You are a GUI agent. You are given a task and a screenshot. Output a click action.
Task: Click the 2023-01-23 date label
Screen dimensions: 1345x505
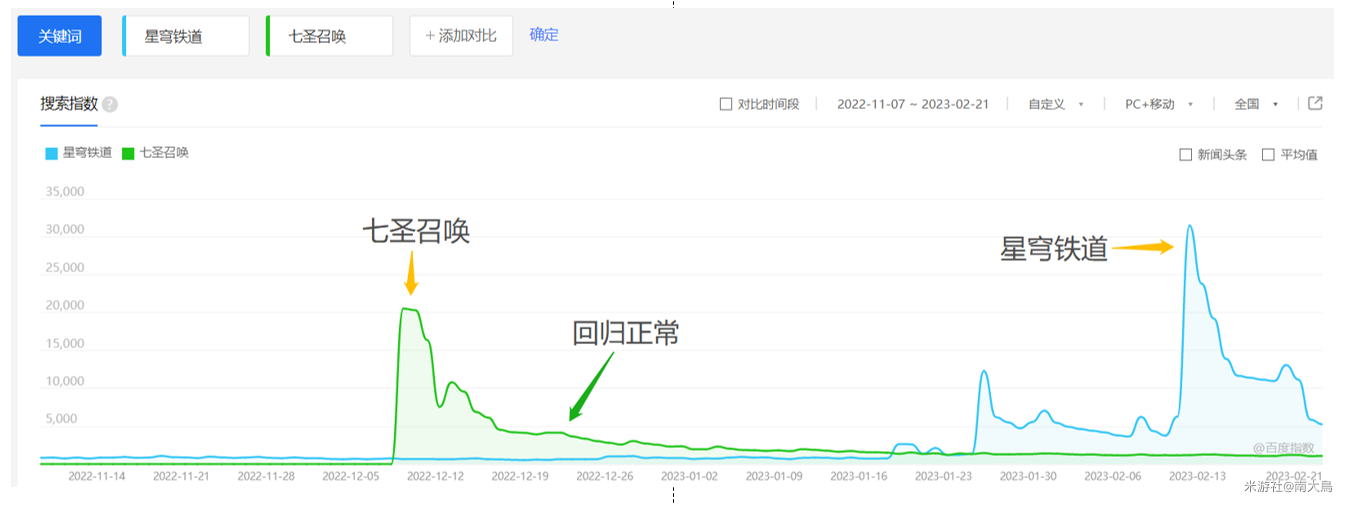[943, 476]
